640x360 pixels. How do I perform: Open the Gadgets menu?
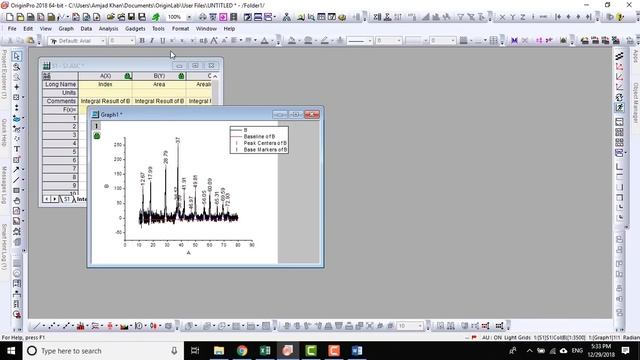pyautogui.click(x=135, y=29)
